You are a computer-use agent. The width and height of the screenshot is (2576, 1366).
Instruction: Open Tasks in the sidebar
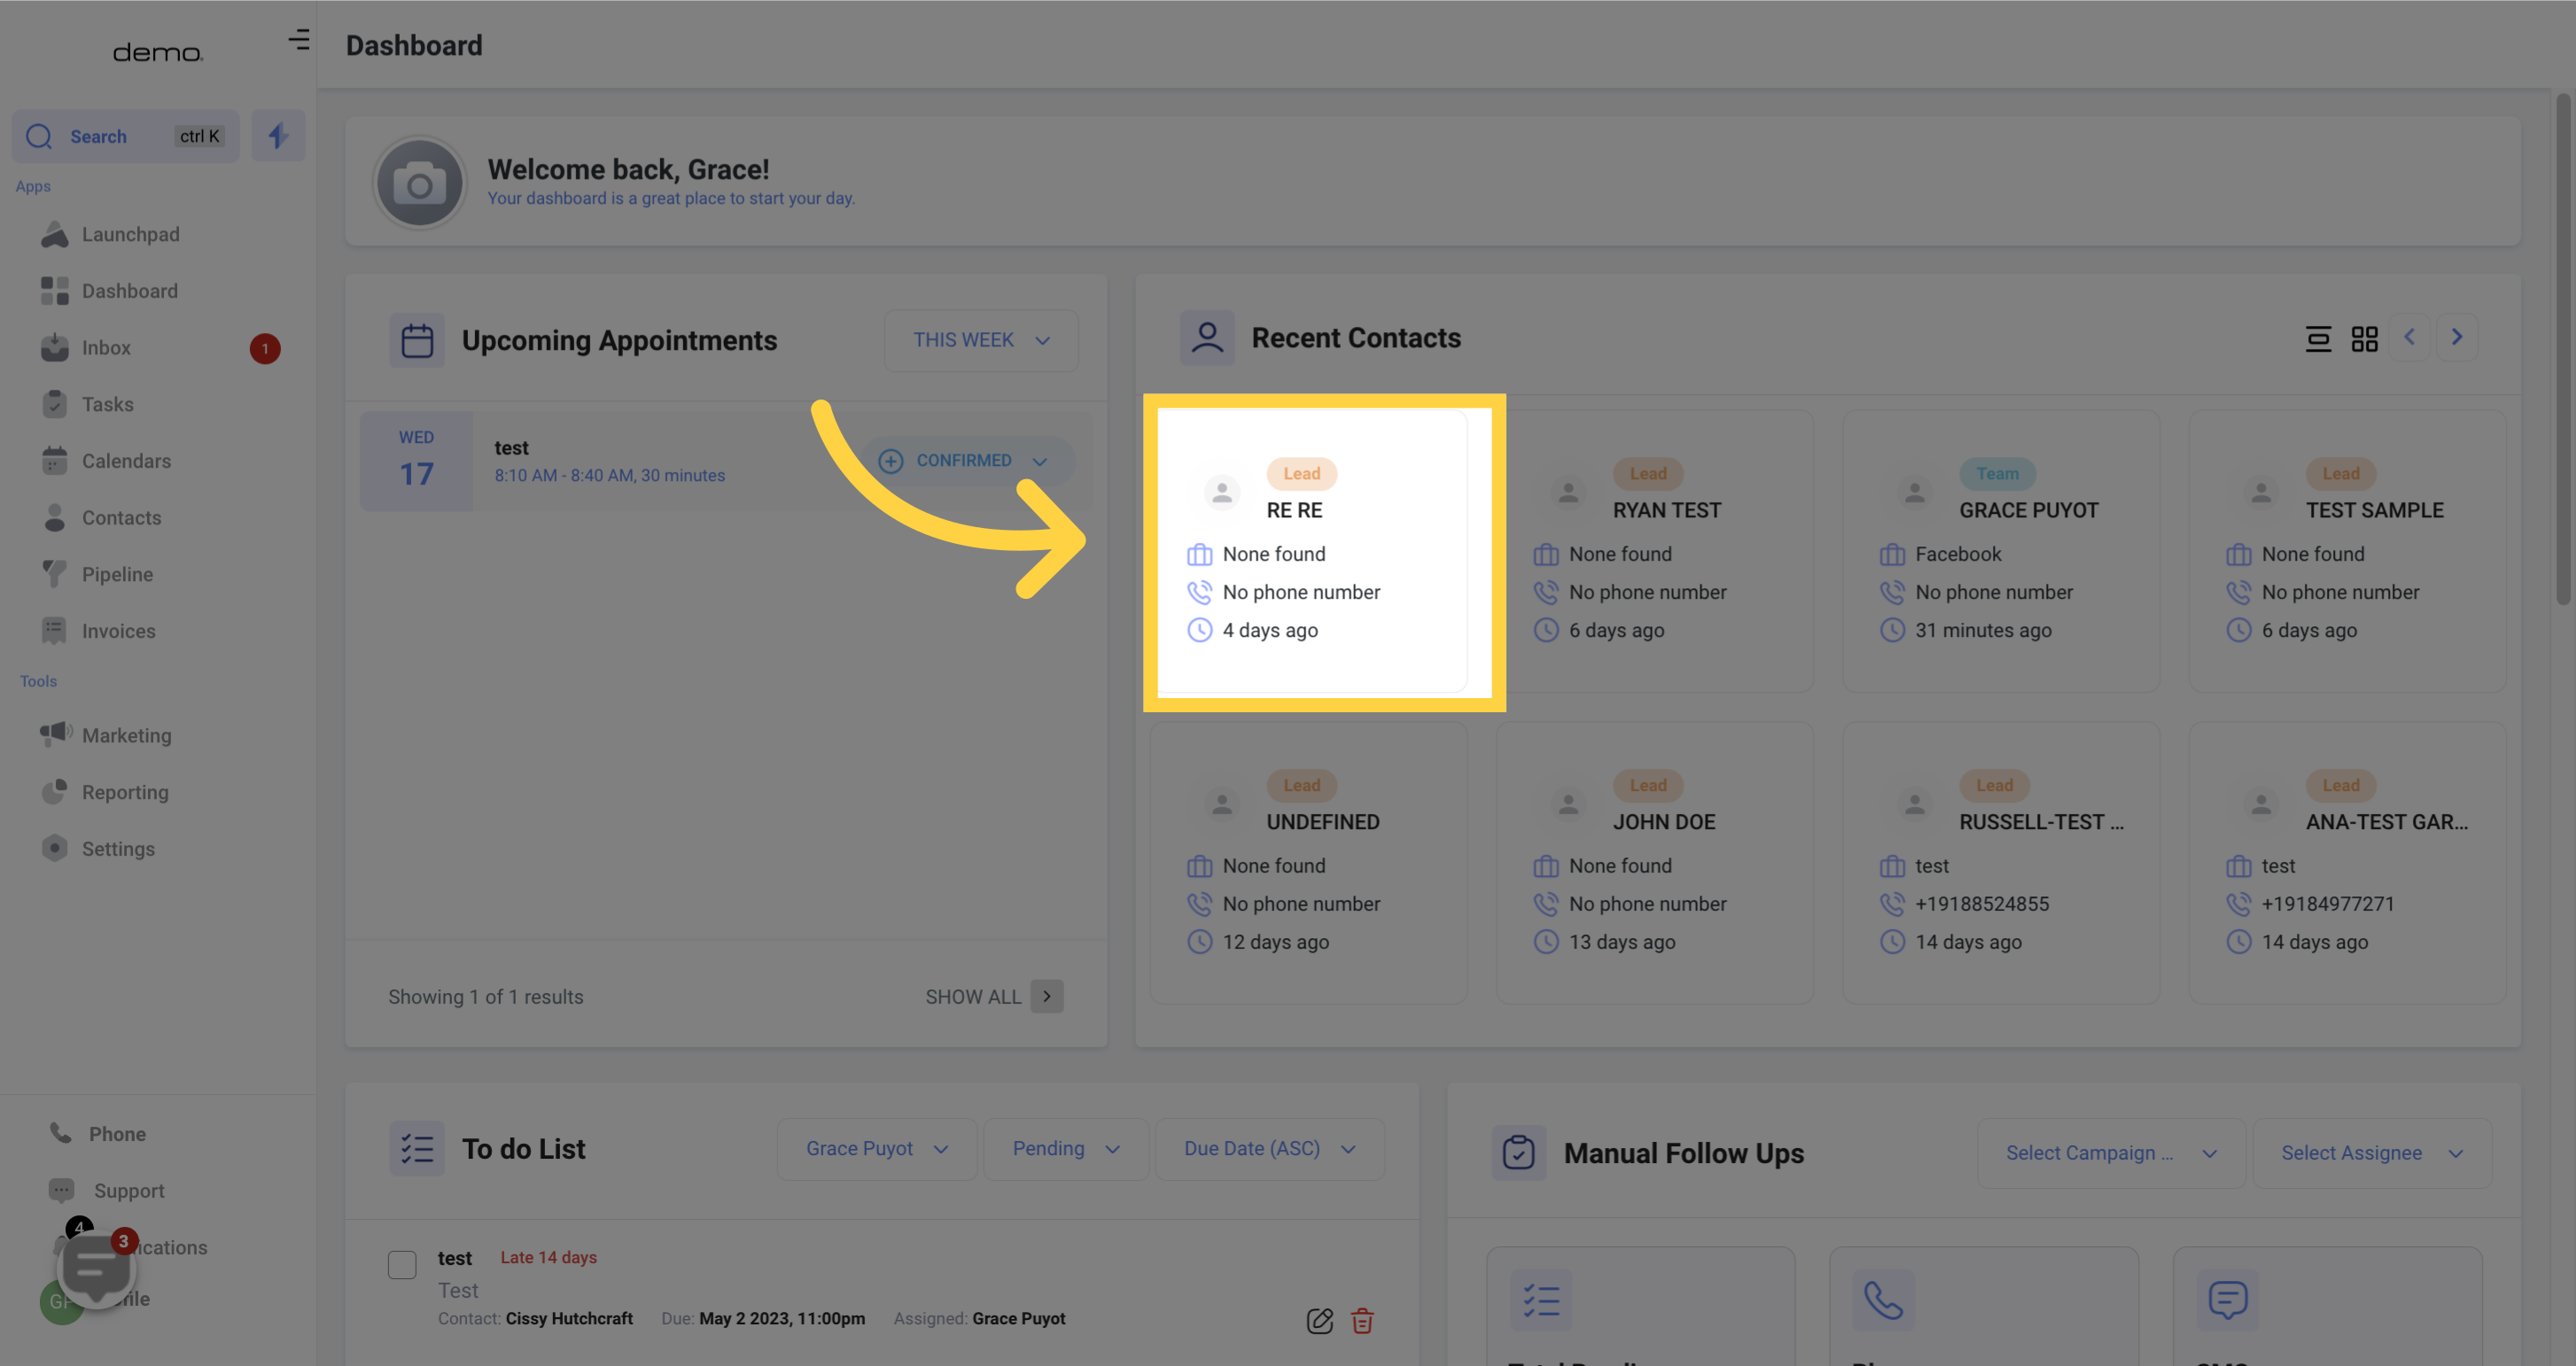[107, 404]
